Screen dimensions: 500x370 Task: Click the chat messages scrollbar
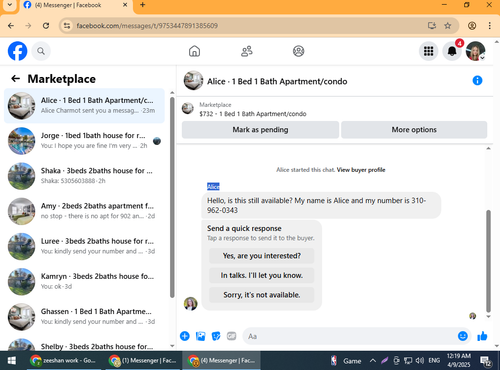[x=488, y=261]
